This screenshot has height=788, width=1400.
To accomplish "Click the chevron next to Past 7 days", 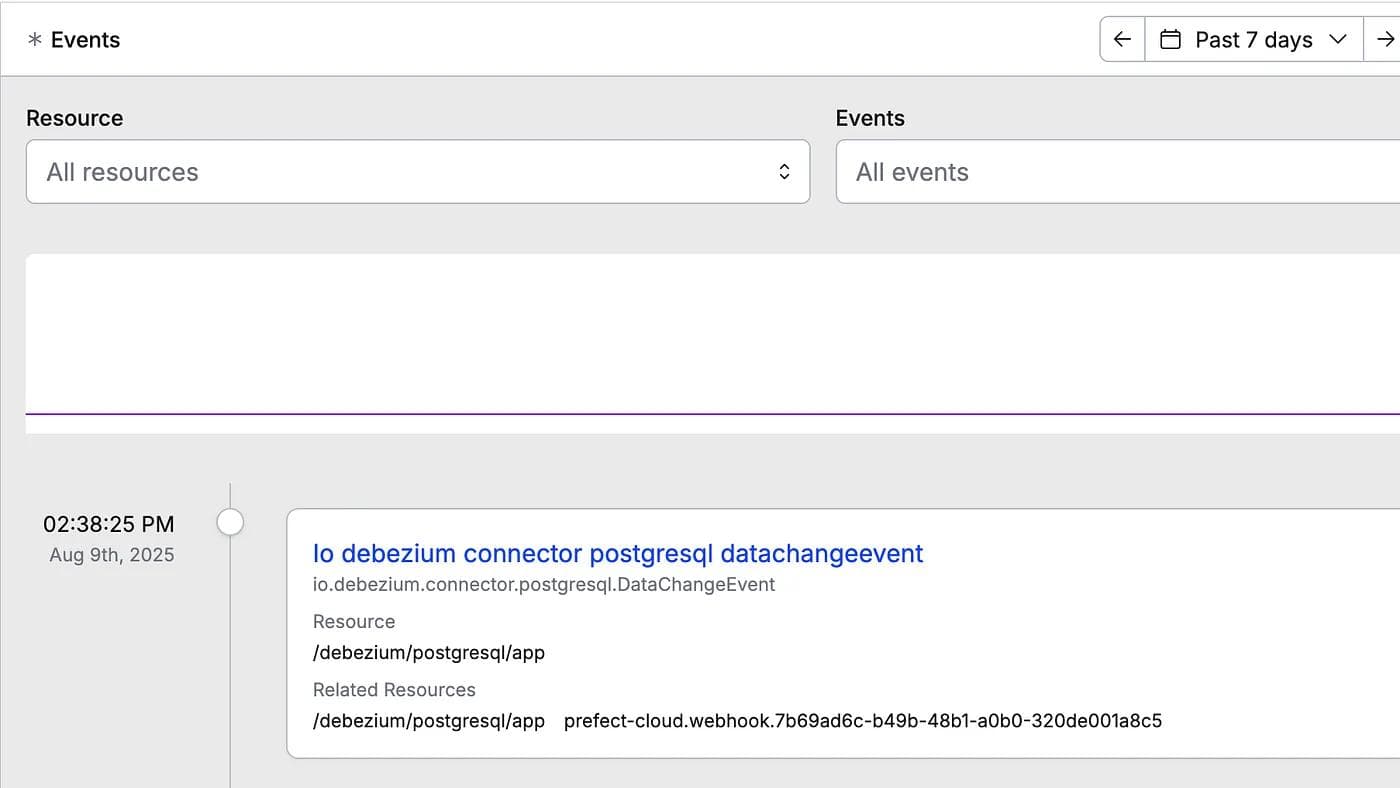I will tap(1337, 40).
